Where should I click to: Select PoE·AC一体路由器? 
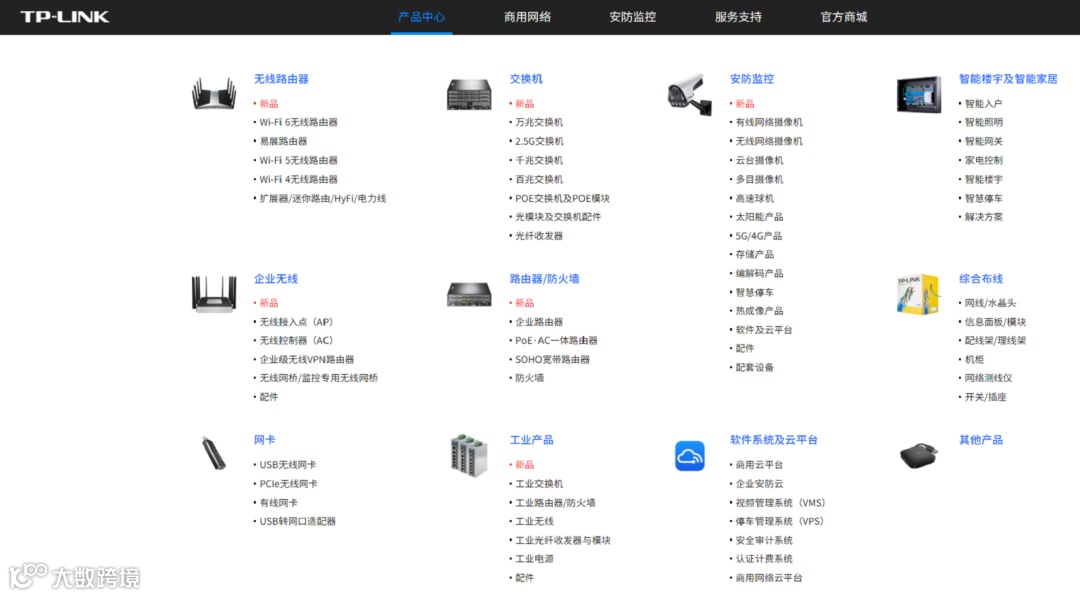tap(556, 340)
